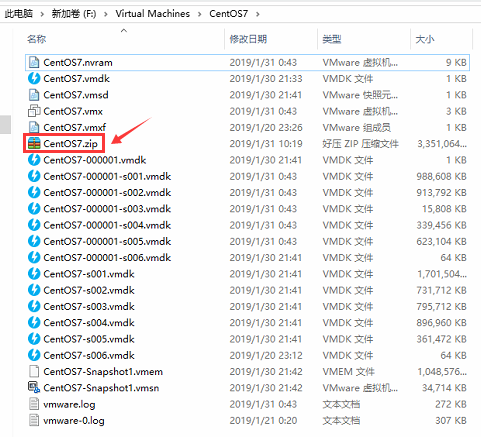Expand the chevron after CentOS7 in breadcrumb
Viewport: 481px width, 437px height.
click(258, 14)
